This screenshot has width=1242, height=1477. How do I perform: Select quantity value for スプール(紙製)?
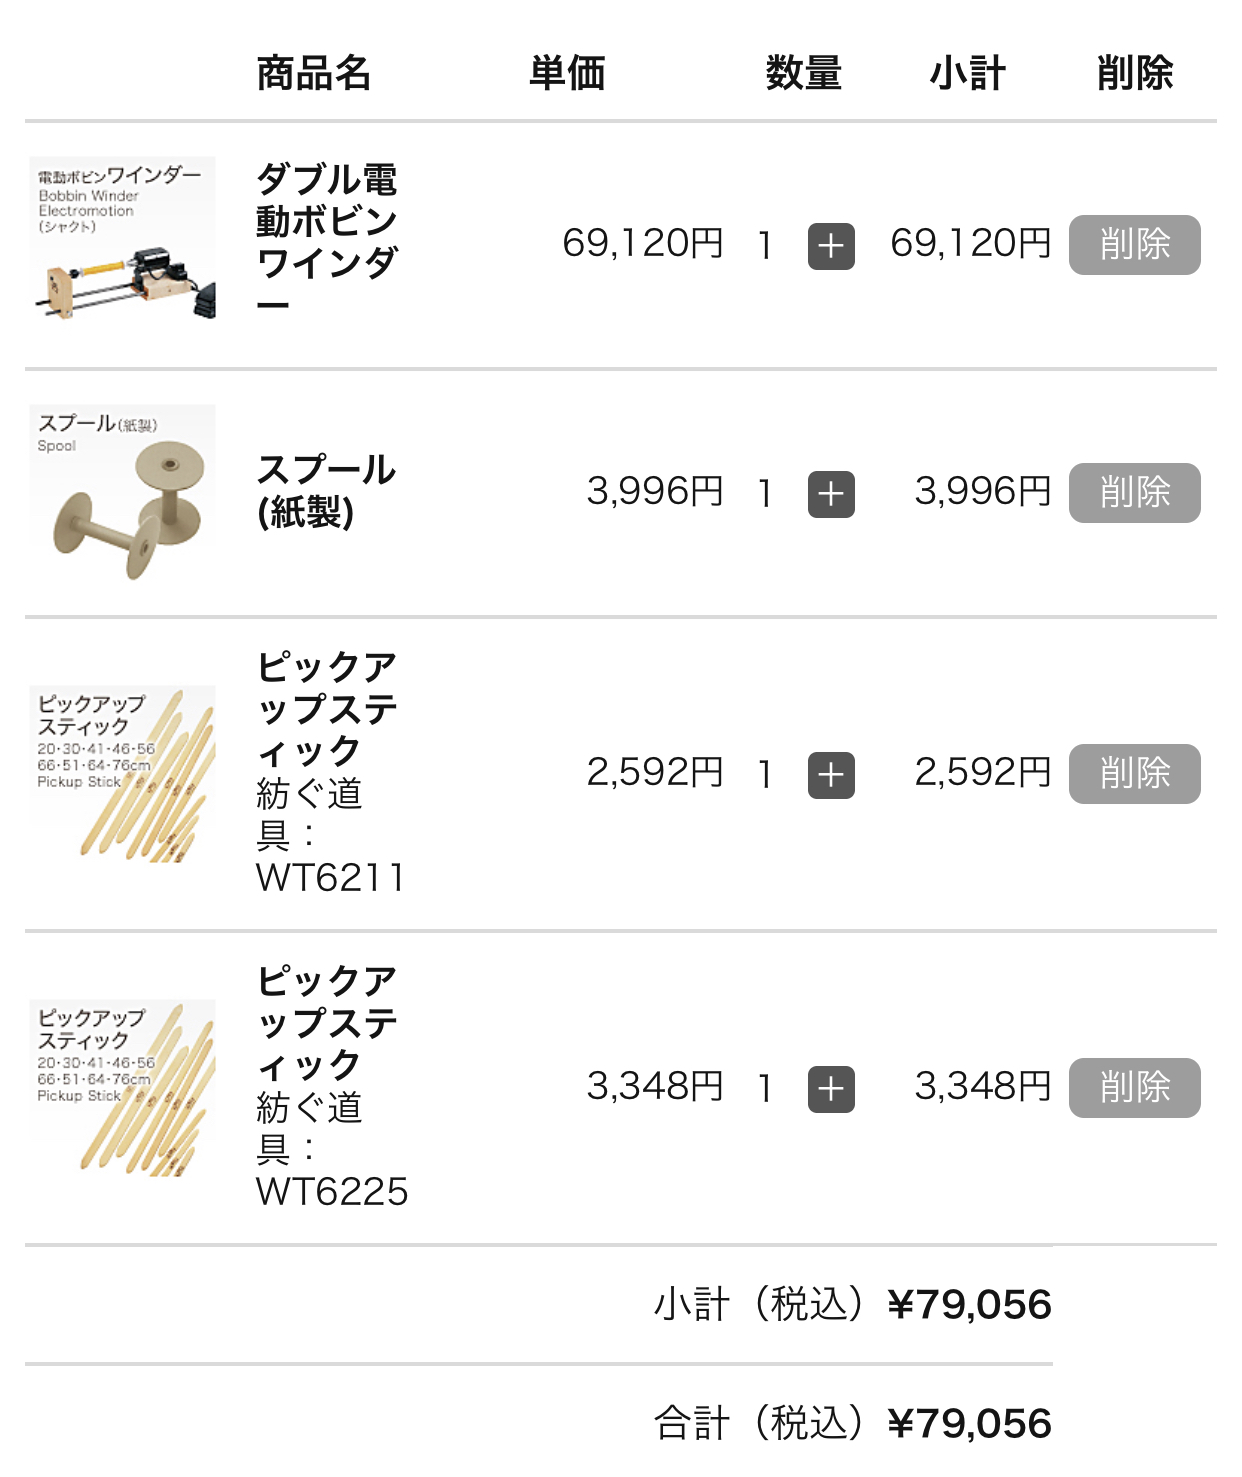click(765, 493)
